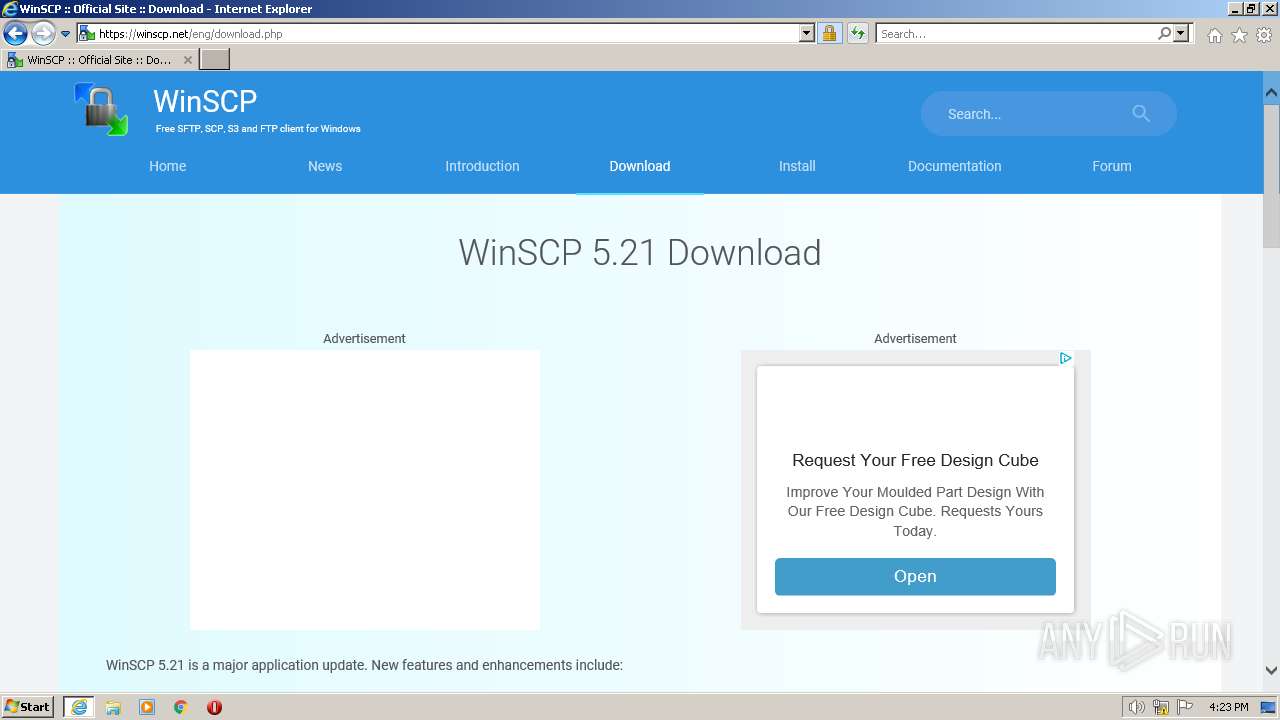Image resolution: width=1280 pixels, height=720 pixels.
Task: Open Favorites star icon
Action: tap(1239, 35)
